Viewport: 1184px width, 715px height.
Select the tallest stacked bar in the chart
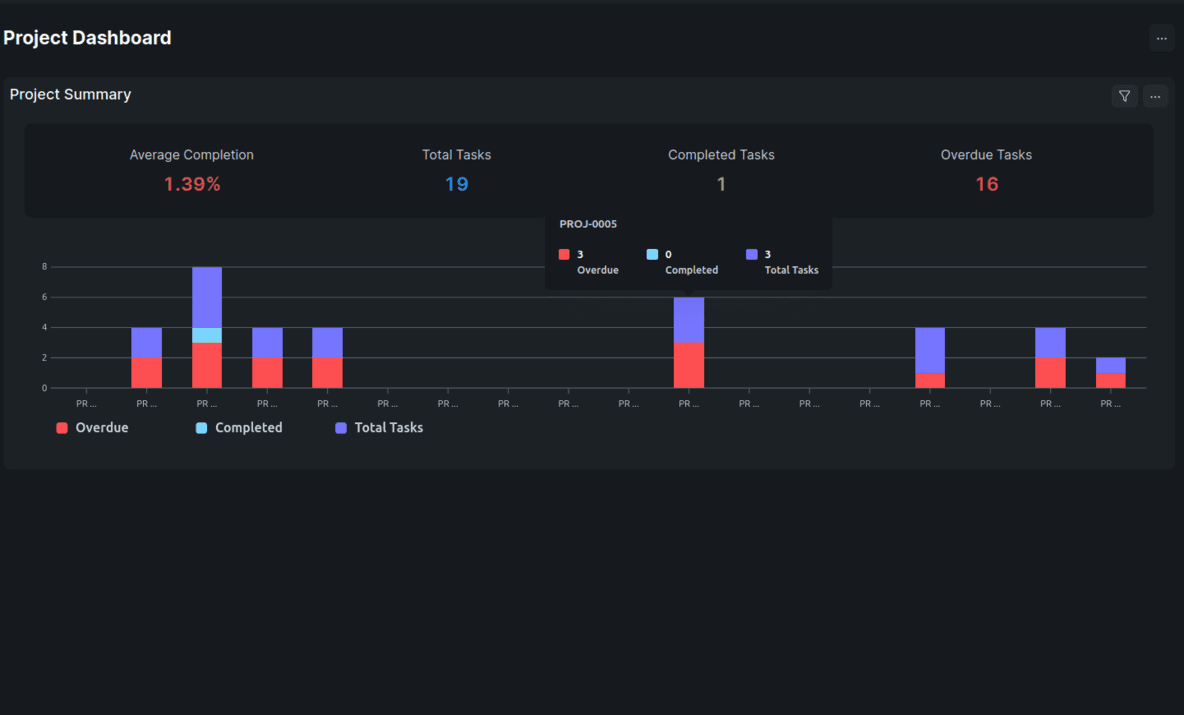tap(206, 325)
